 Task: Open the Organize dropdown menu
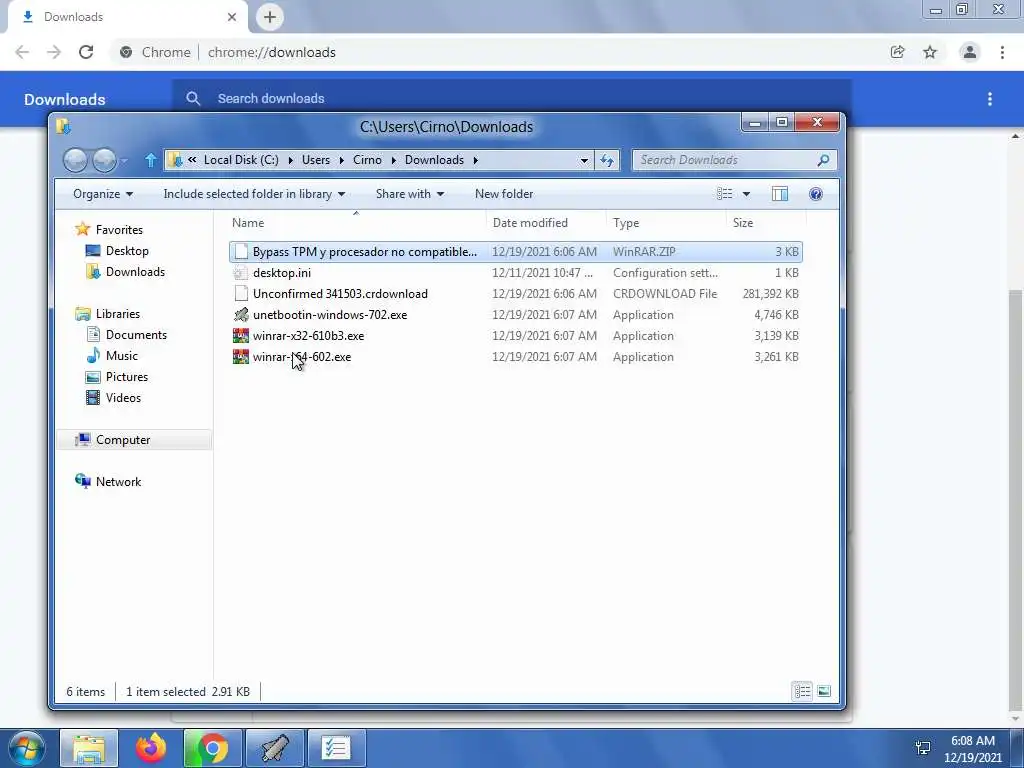tap(103, 194)
